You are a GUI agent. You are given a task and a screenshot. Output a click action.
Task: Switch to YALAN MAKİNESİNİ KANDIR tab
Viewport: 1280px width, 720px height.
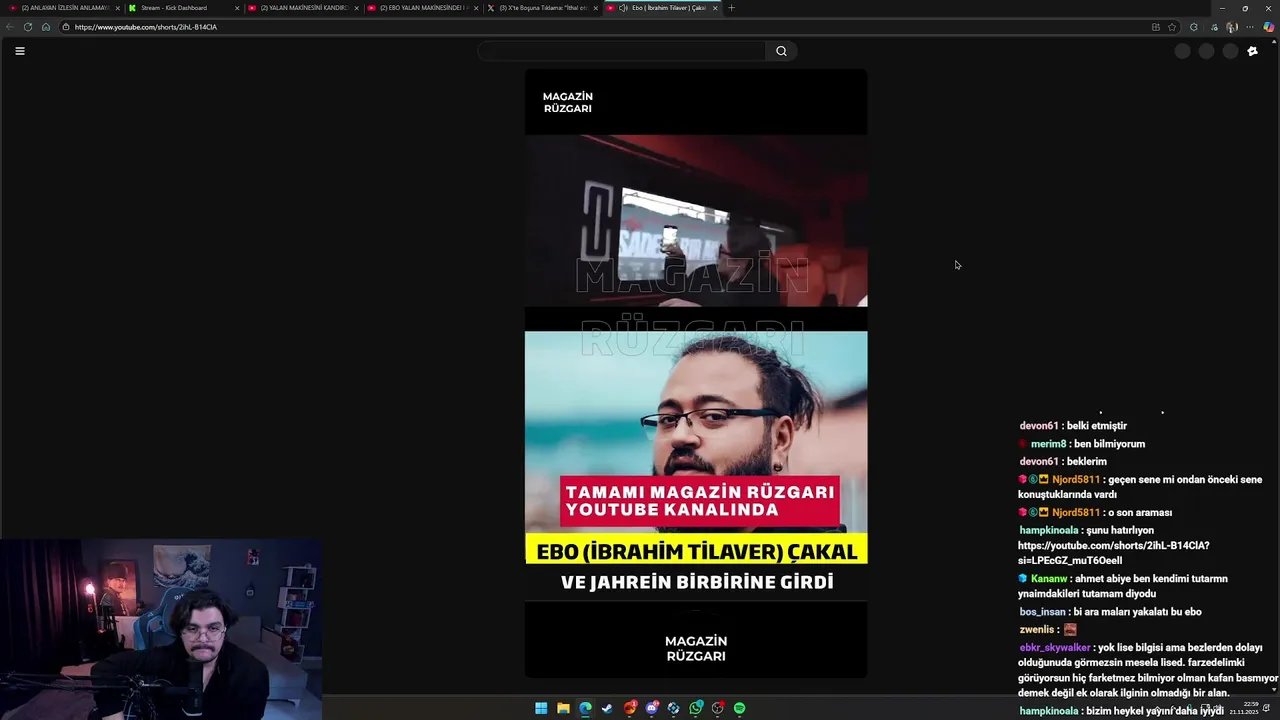click(302, 8)
